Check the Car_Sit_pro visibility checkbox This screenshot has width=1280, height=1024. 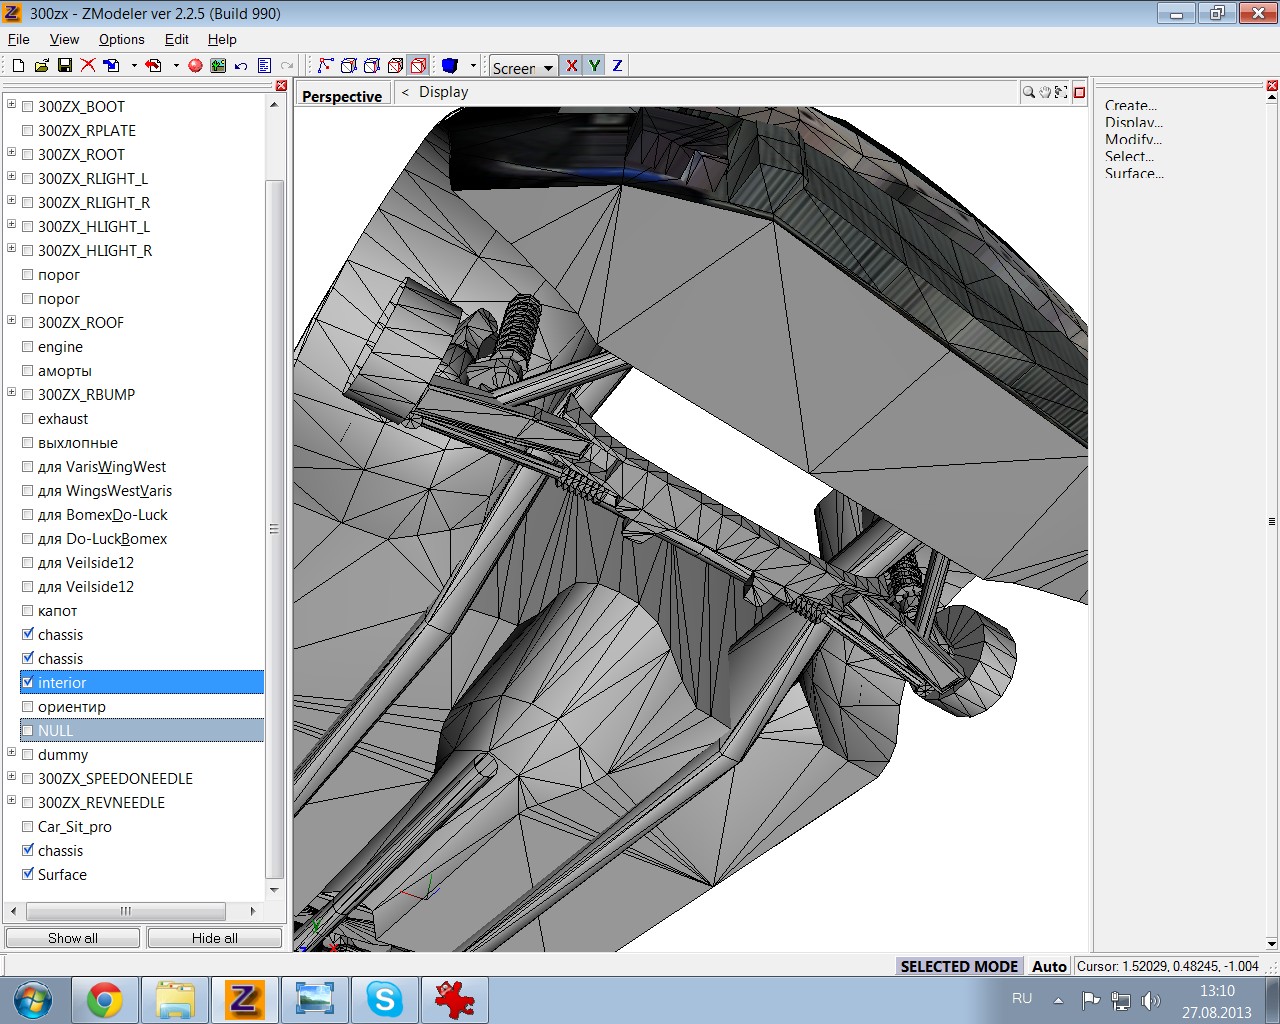(x=28, y=826)
